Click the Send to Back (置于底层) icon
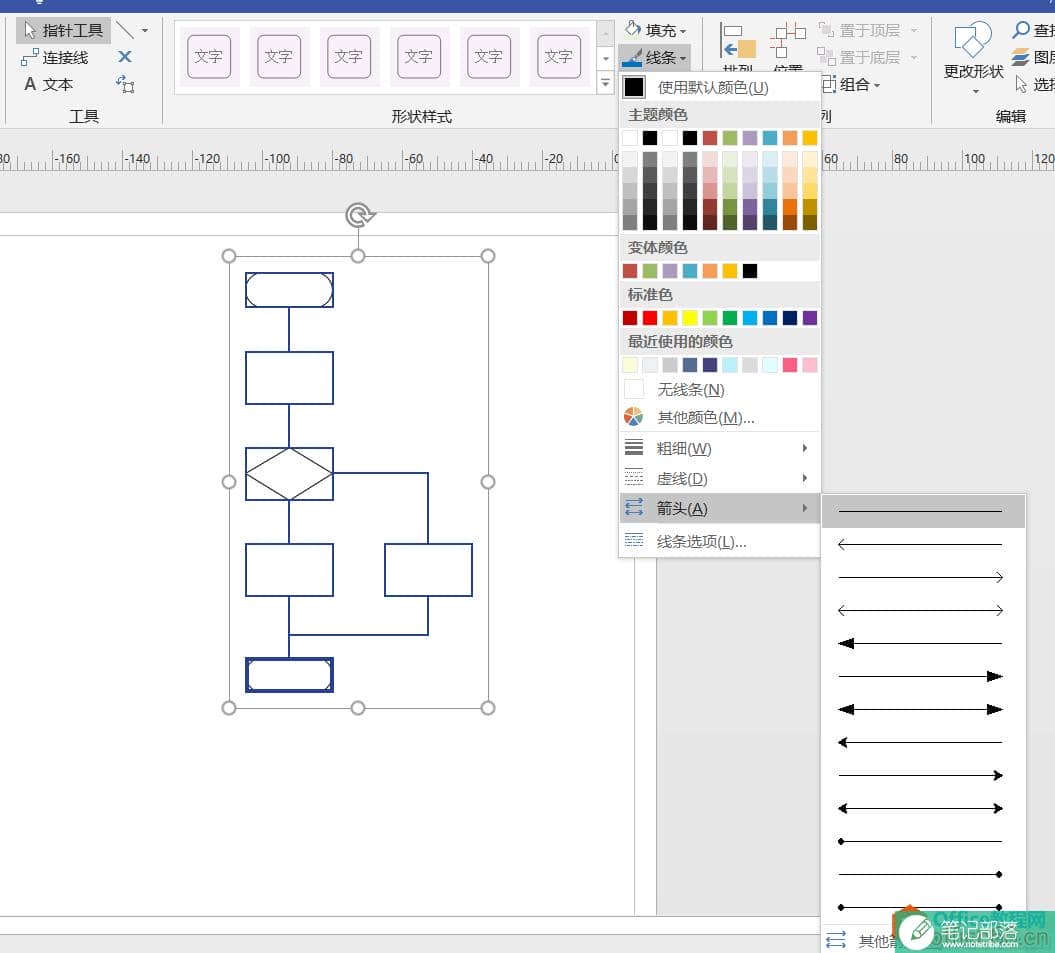This screenshot has height=953, width=1055. (826, 56)
